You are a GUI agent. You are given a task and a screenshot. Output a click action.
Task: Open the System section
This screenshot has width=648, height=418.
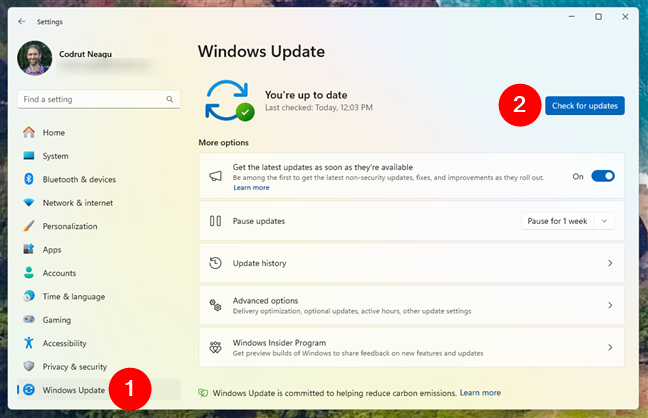click(99, 156)
